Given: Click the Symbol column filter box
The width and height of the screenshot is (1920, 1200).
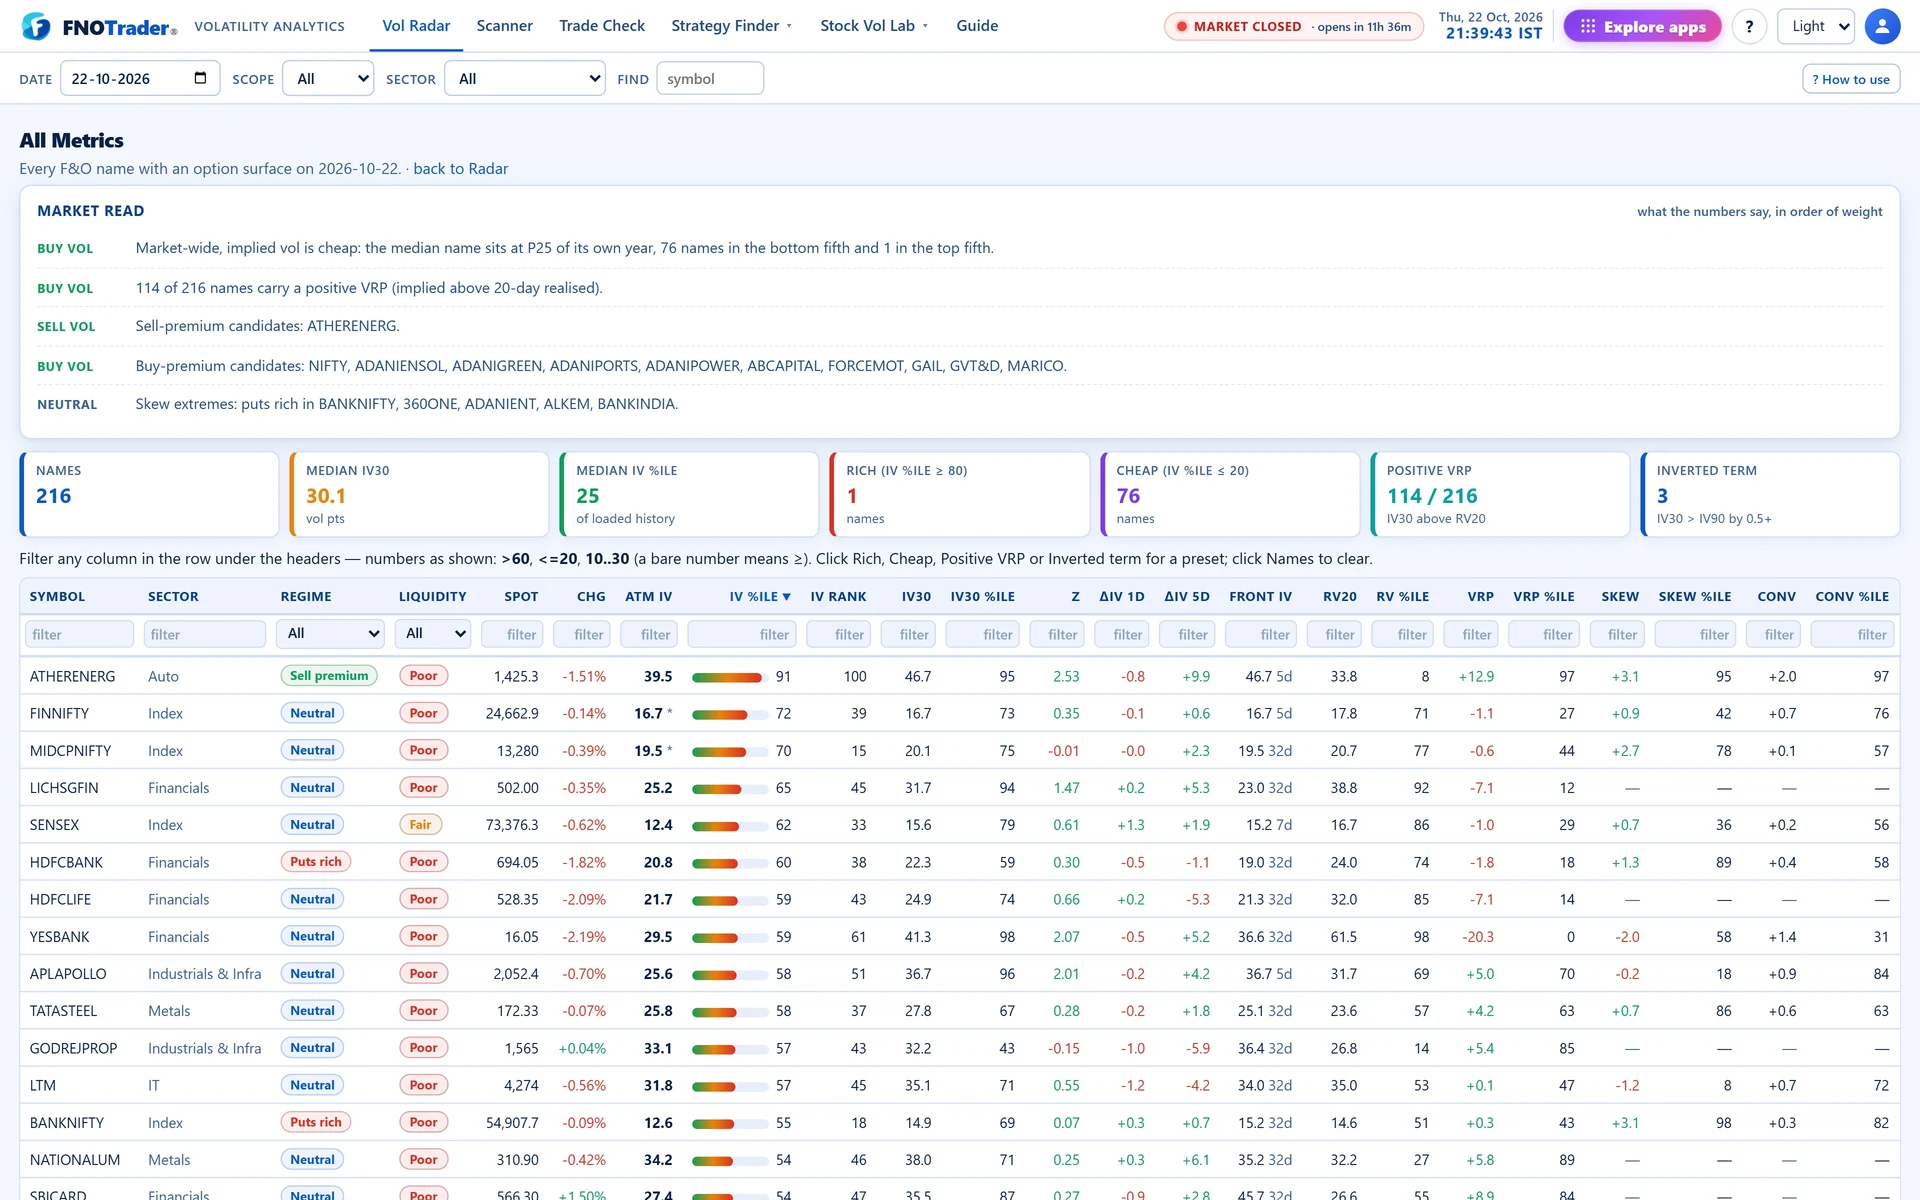Looking at the screenshot, I should pos(79,634).
